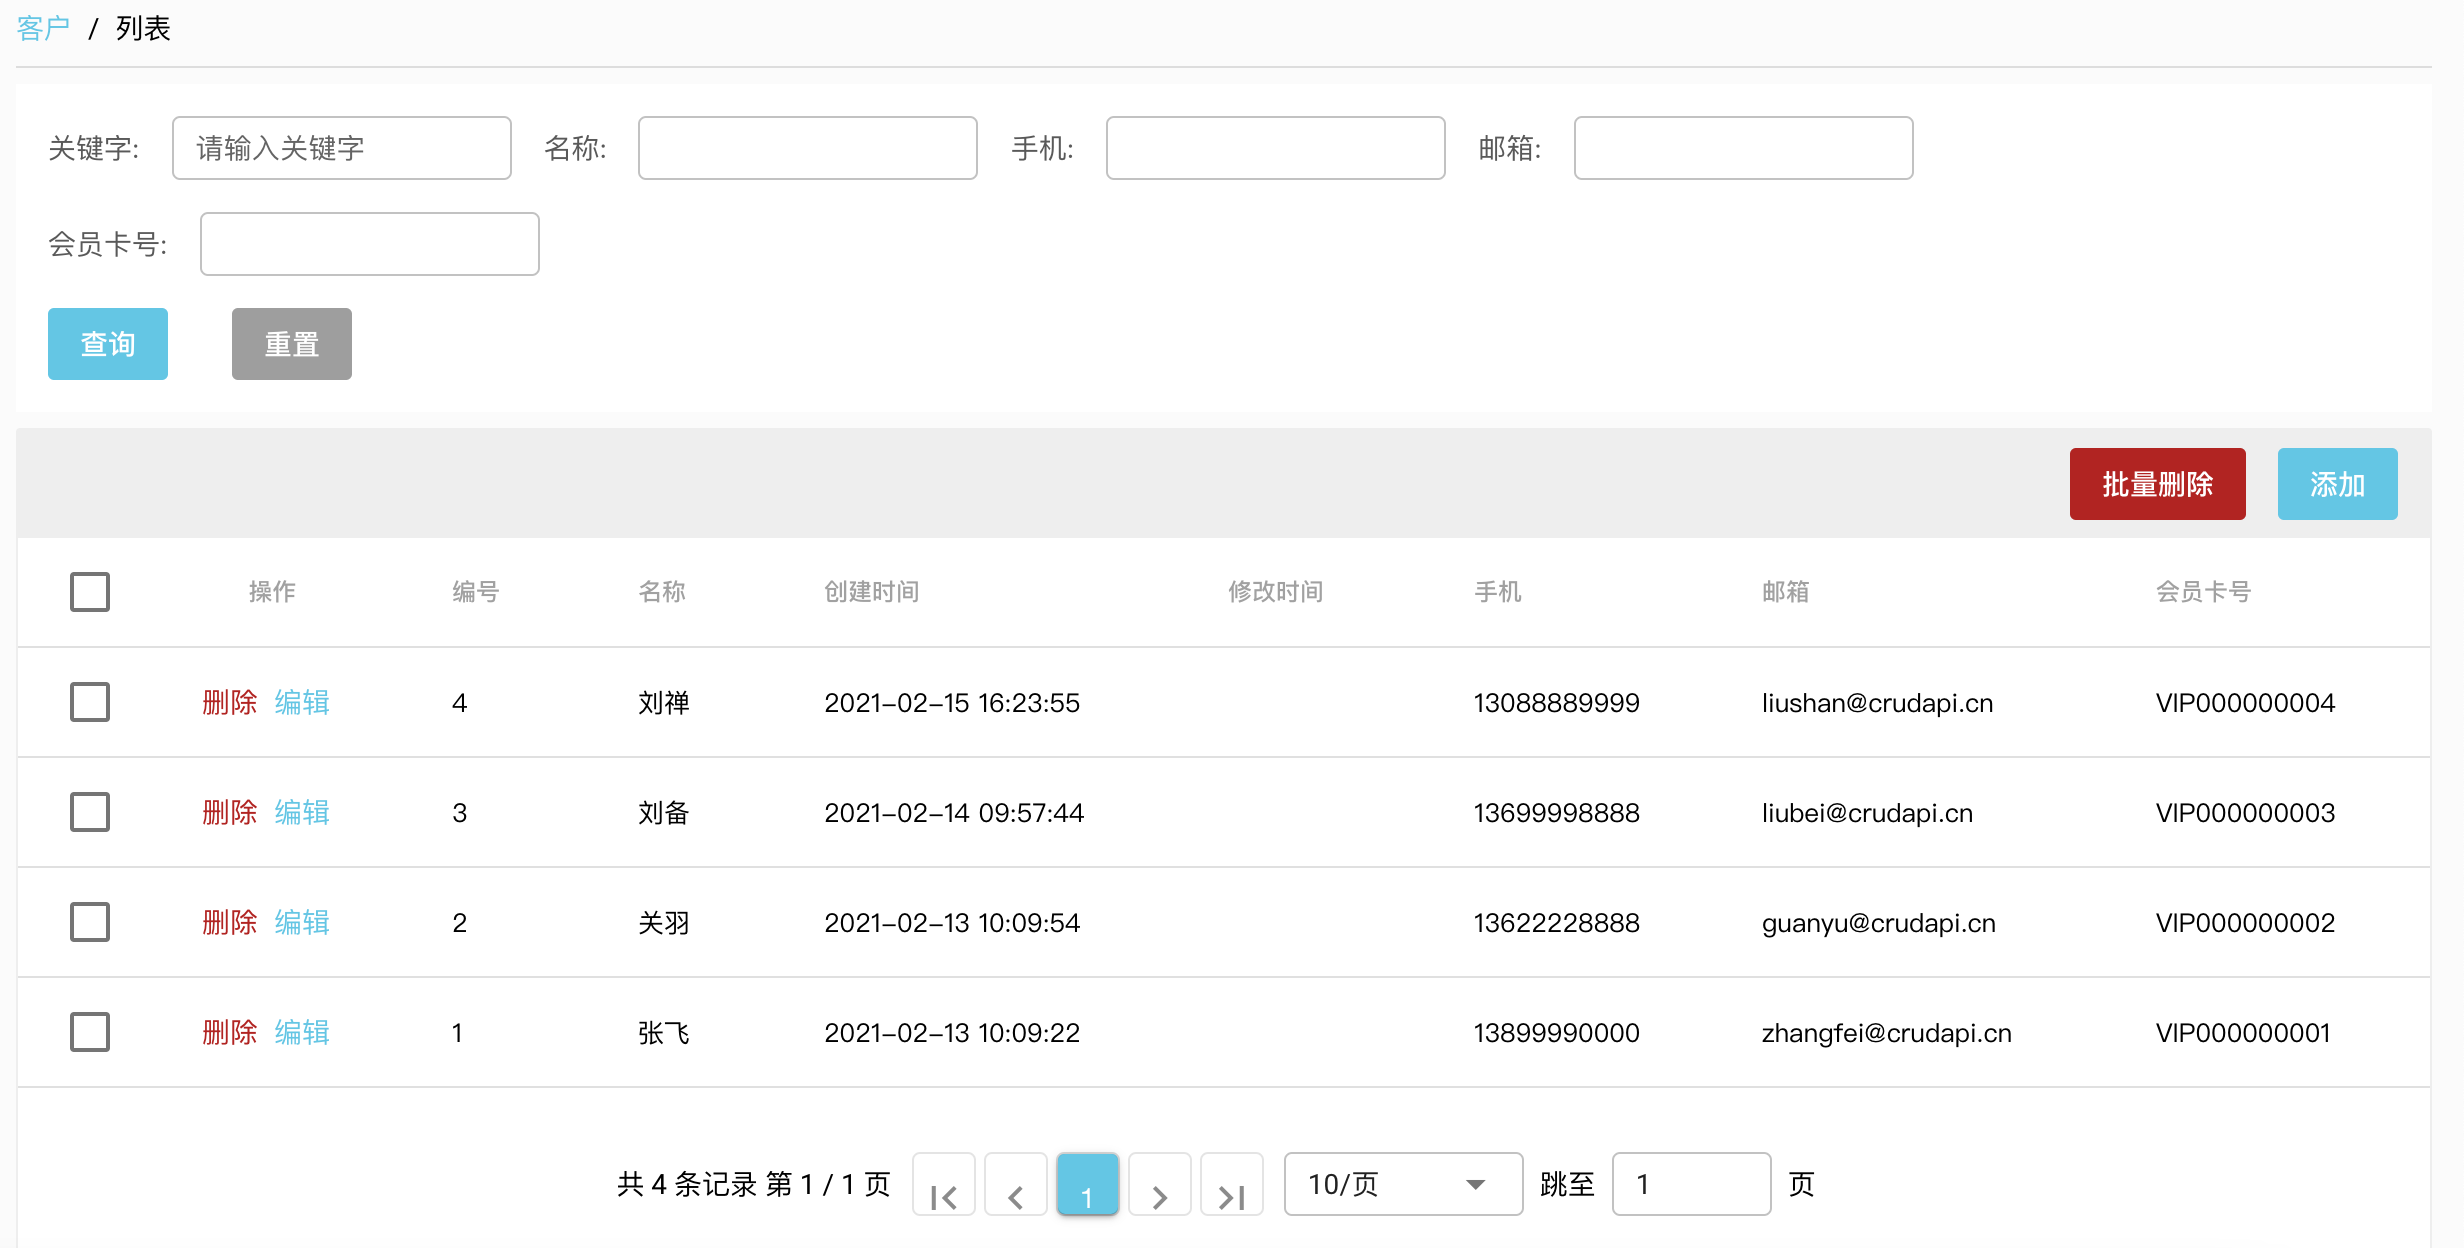Click the red 批量删除 button
Screen dimensions: 2464x1248
pyautogui.click(x=2157, y=484)
